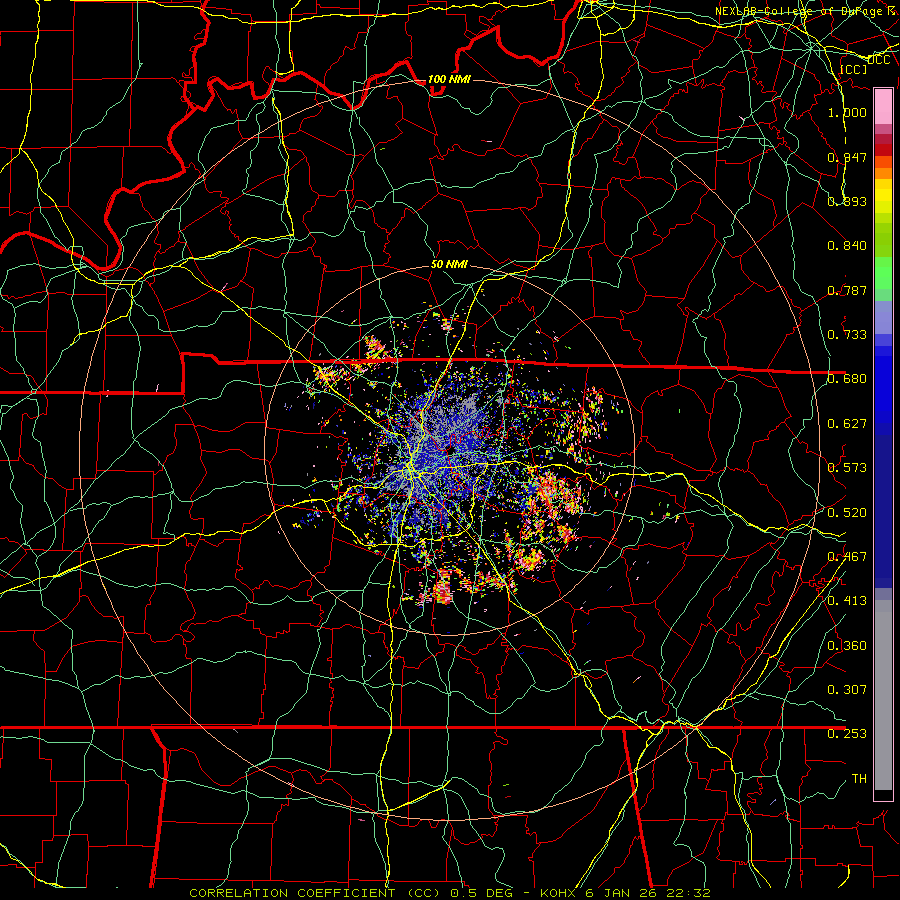Click the dense gray-blue echo core at radar center

(x=445, y=451)
